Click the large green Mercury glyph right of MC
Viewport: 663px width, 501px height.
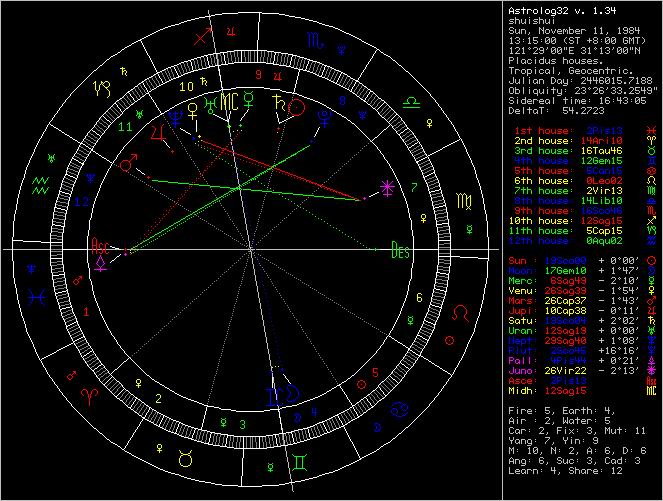pyautogui.click(x=249, y=99)
